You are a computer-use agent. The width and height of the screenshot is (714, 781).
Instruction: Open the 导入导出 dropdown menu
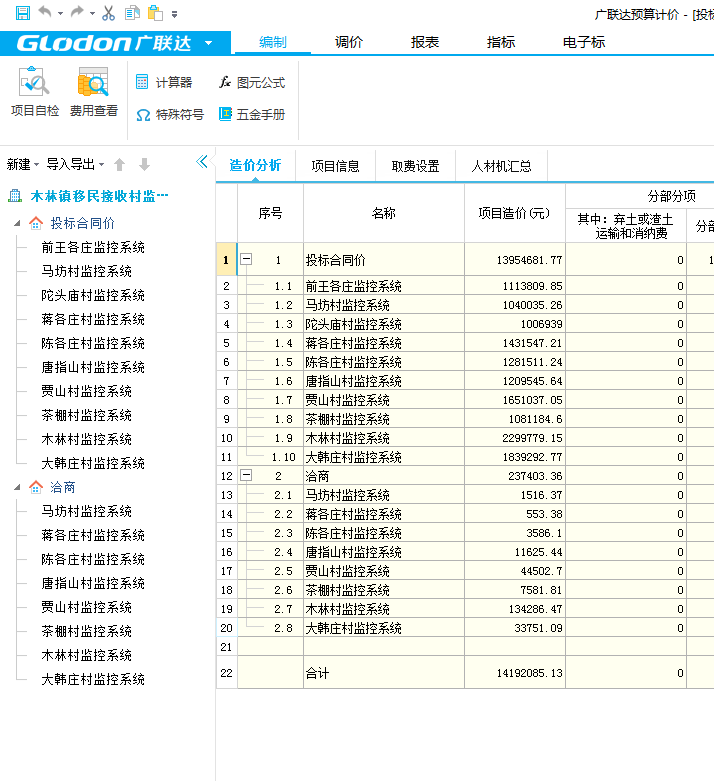pyautogui.click(x=75, y=164)
